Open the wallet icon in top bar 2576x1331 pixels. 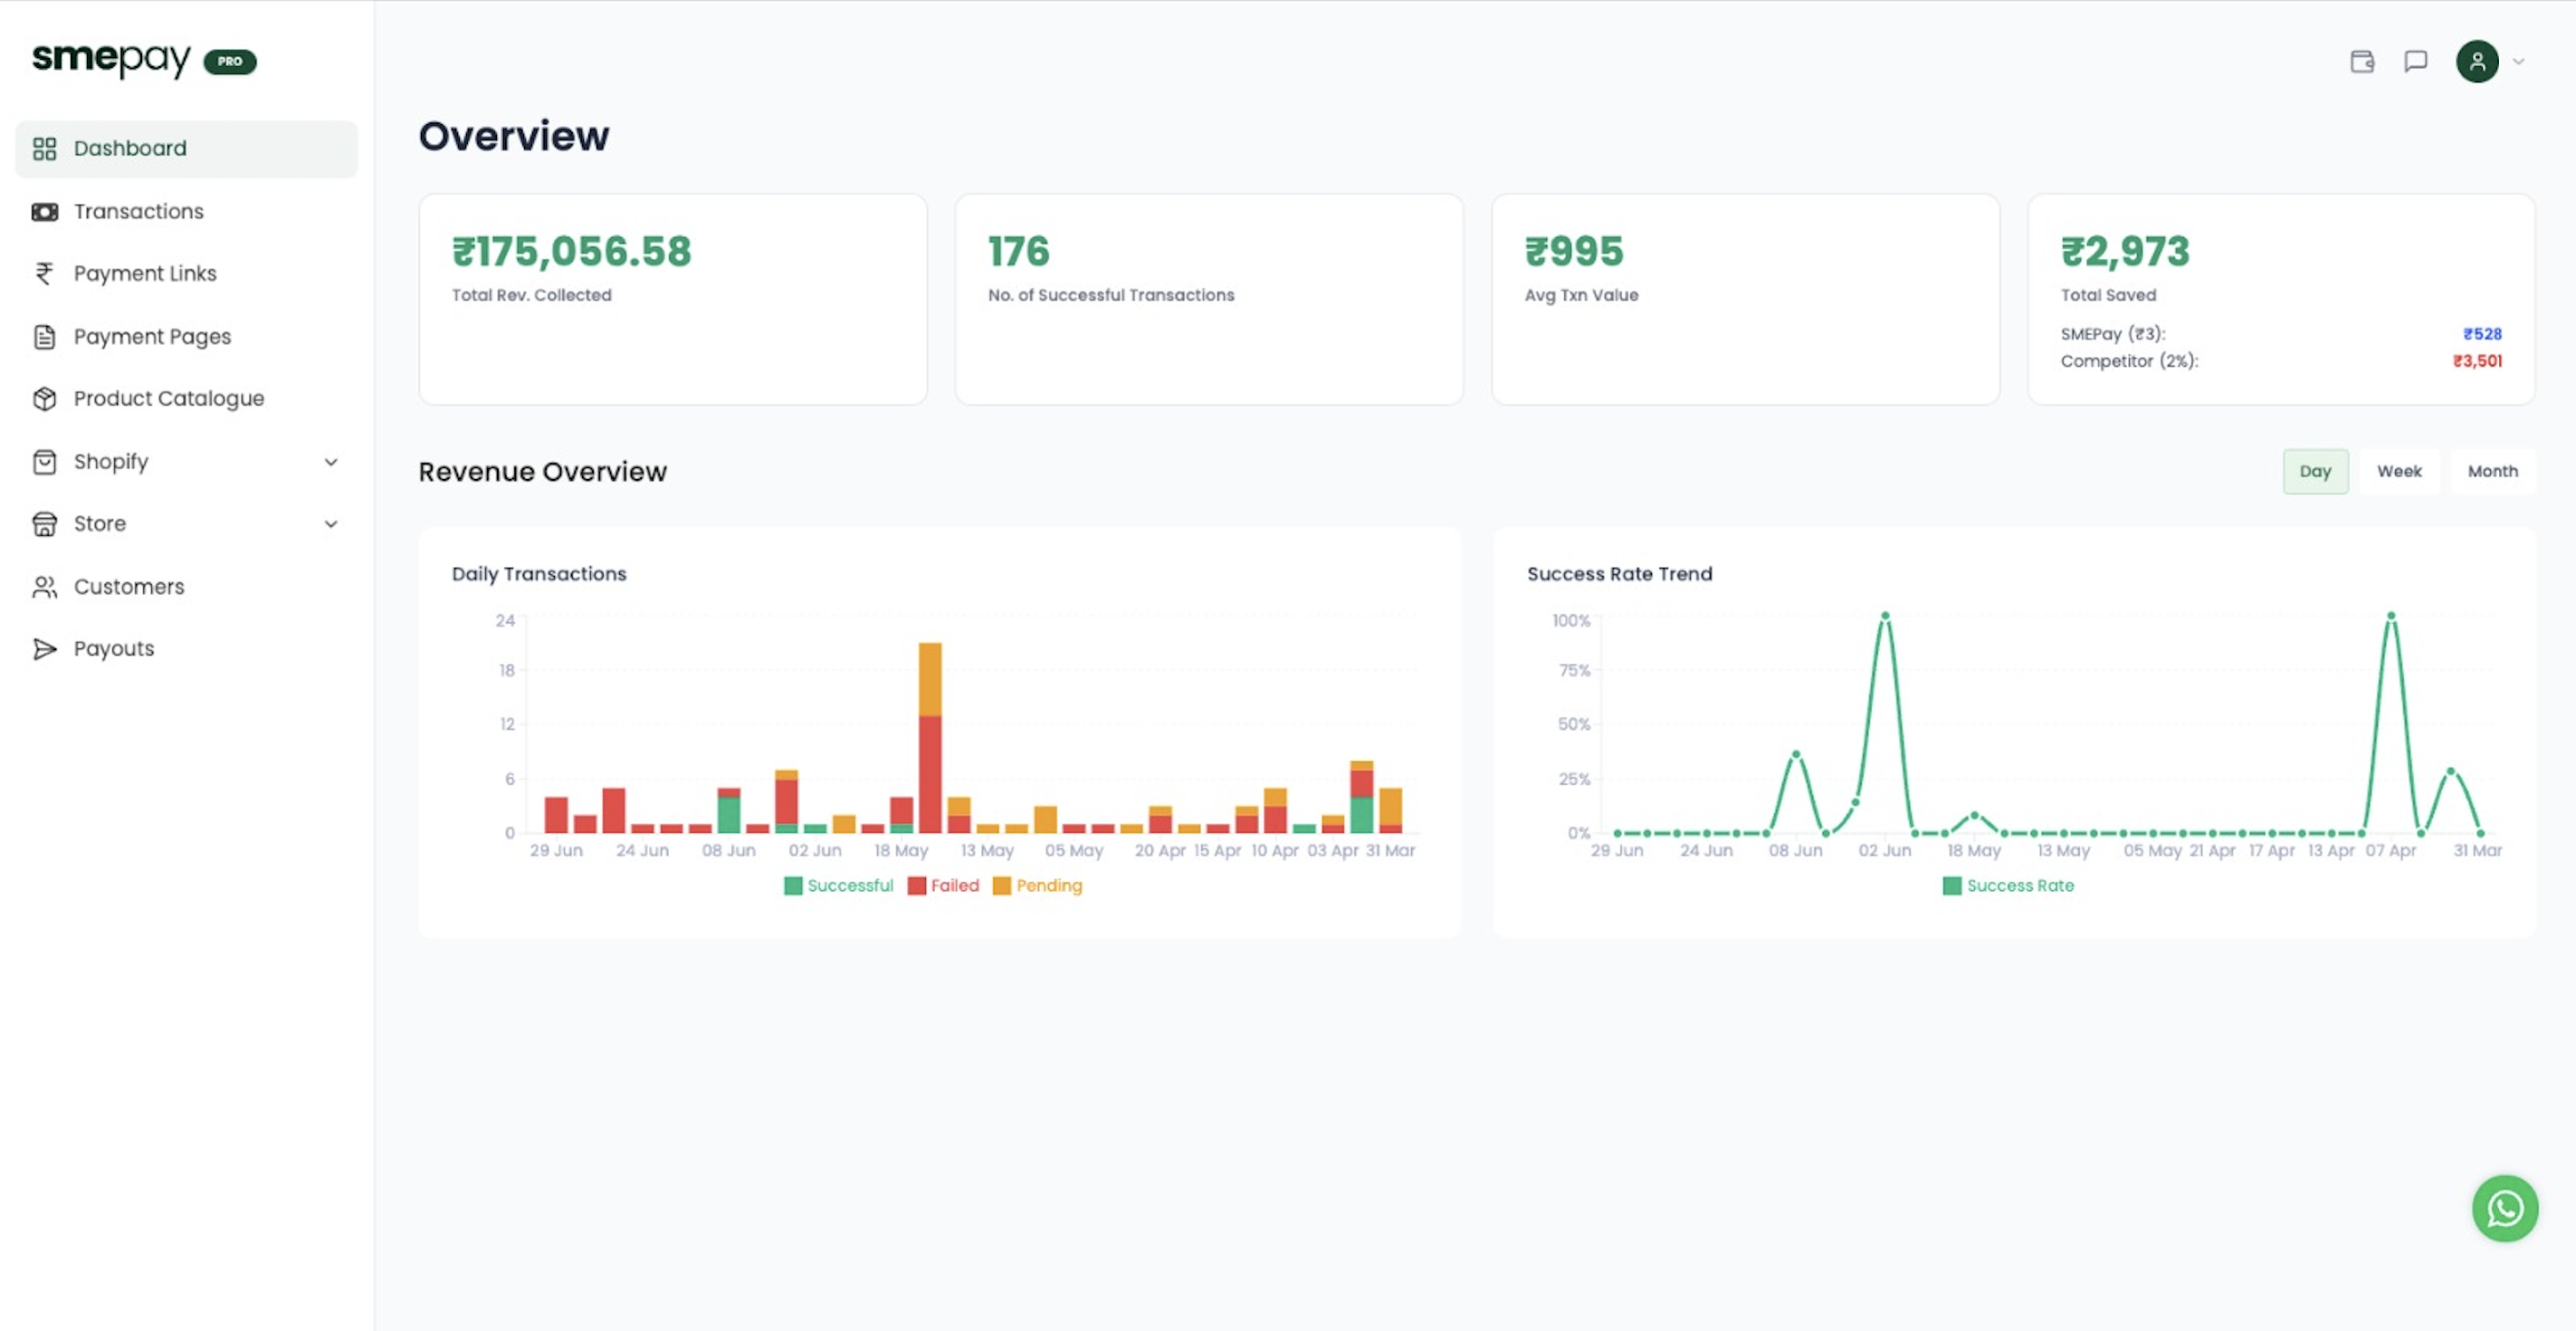pyautogui.click(x=2361, y=62)
